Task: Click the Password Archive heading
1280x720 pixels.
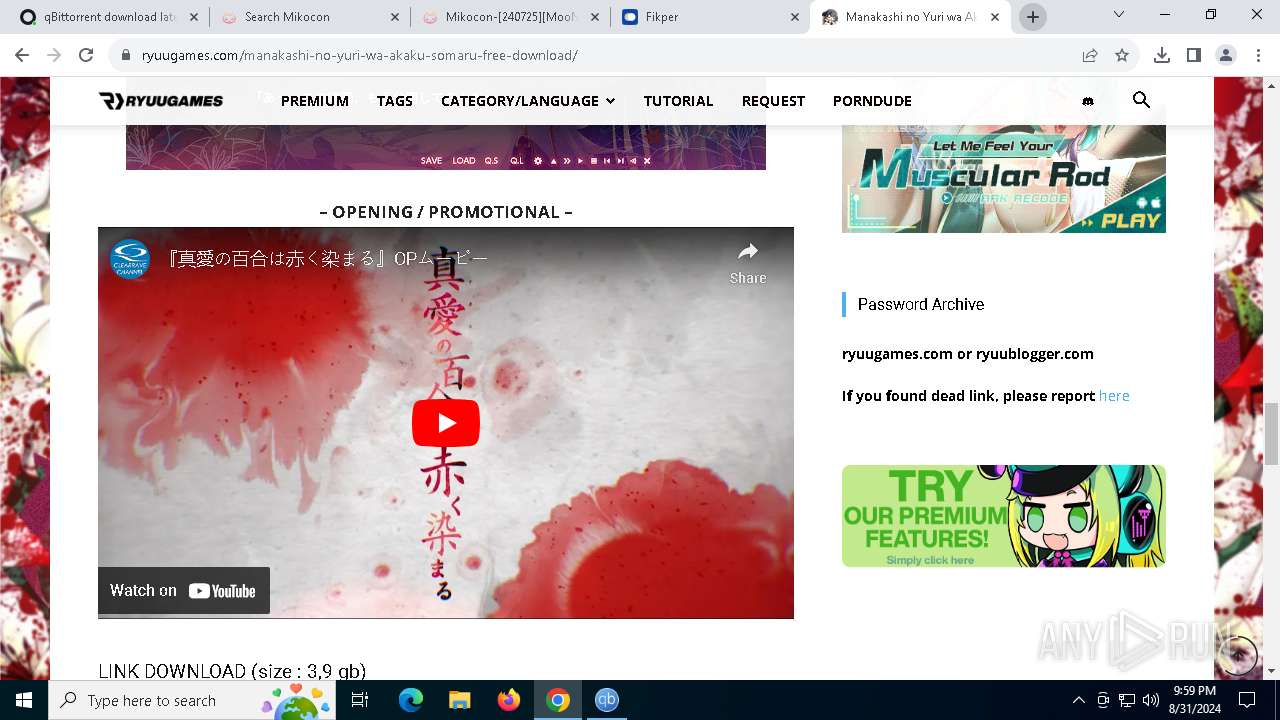Action: point(921,304)
